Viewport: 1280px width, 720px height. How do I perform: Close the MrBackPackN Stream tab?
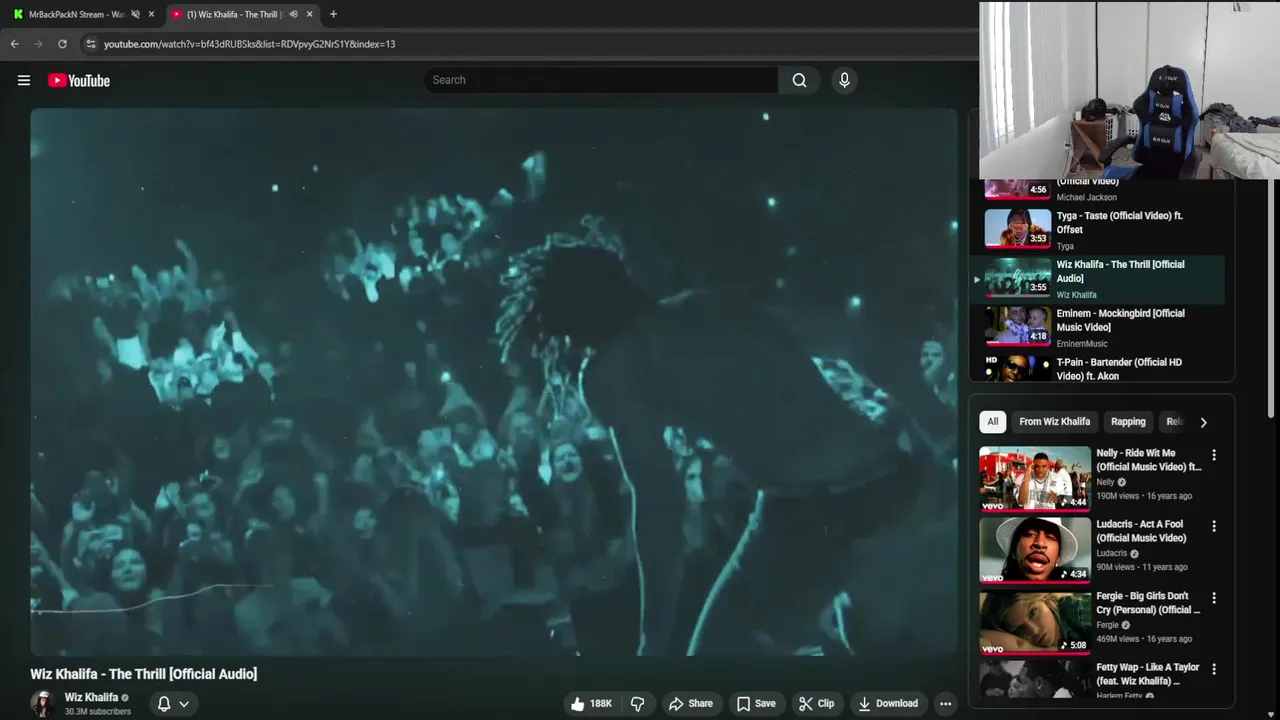[151, 14]
